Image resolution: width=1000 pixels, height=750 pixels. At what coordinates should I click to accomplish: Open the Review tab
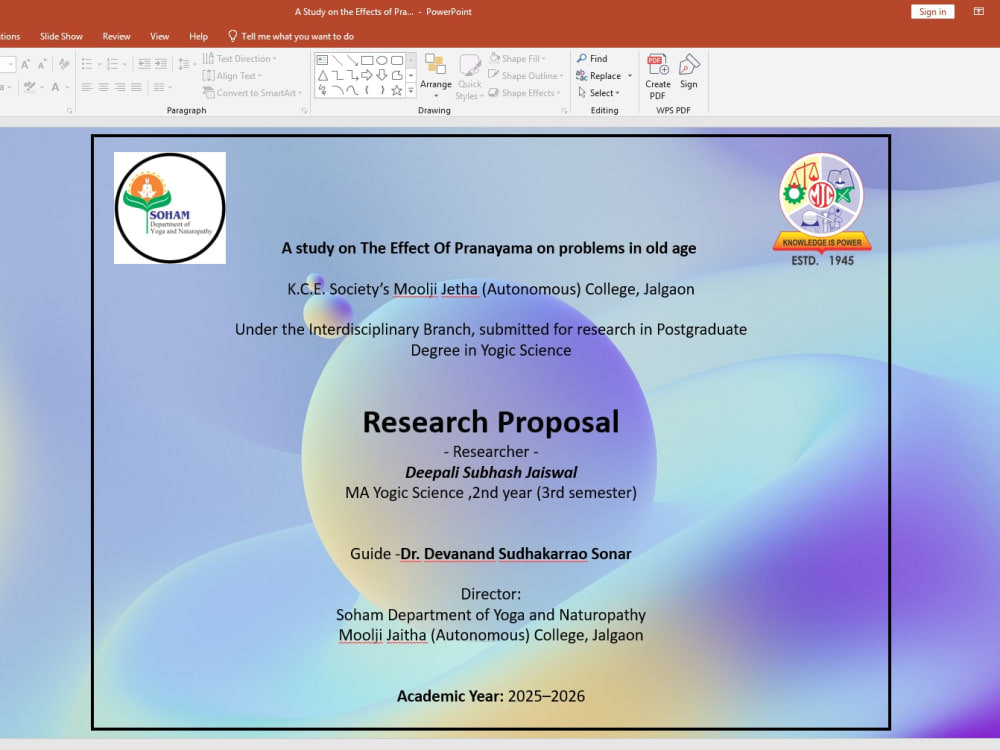(x=116, y=36)
